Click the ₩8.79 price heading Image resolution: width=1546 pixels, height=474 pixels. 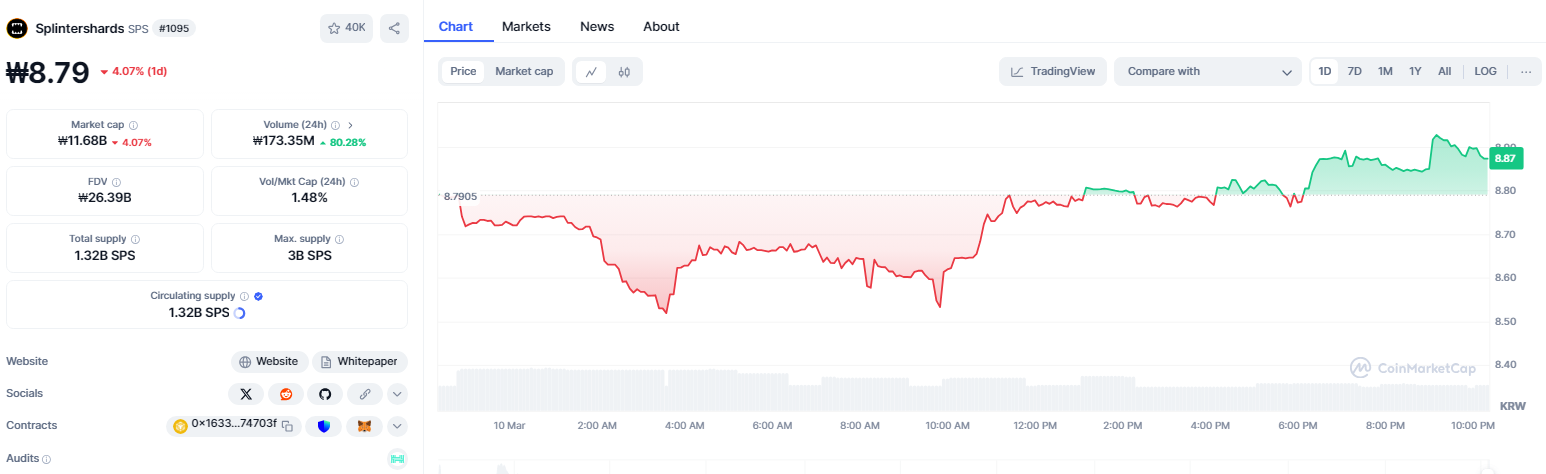pyautogui.click(x=48, y=72)
